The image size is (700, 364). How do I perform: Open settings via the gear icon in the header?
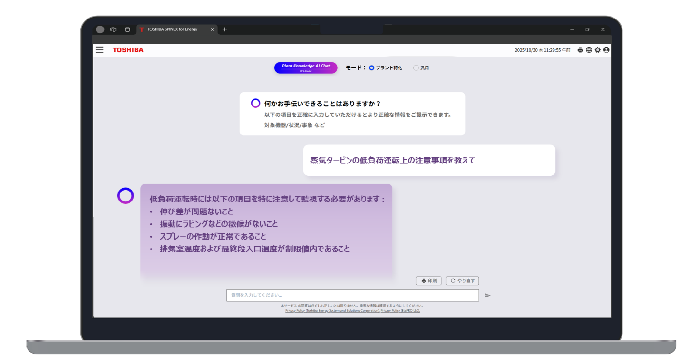[x=597, y=50]
